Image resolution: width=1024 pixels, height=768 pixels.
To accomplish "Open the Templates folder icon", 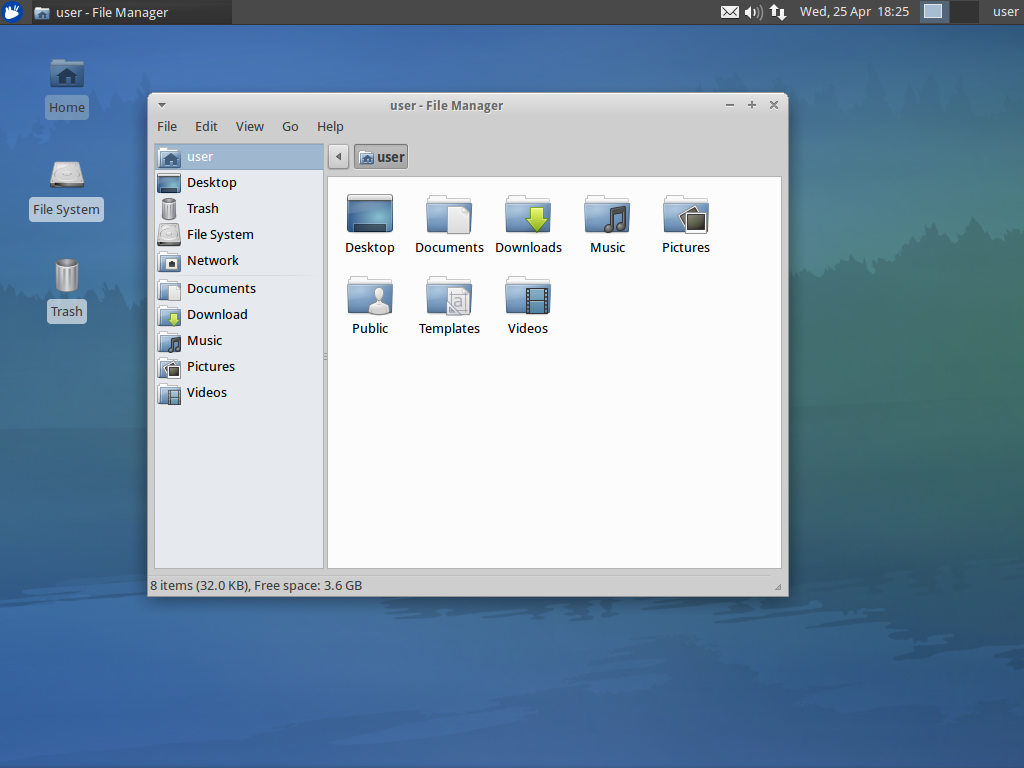I will (449, 296).
